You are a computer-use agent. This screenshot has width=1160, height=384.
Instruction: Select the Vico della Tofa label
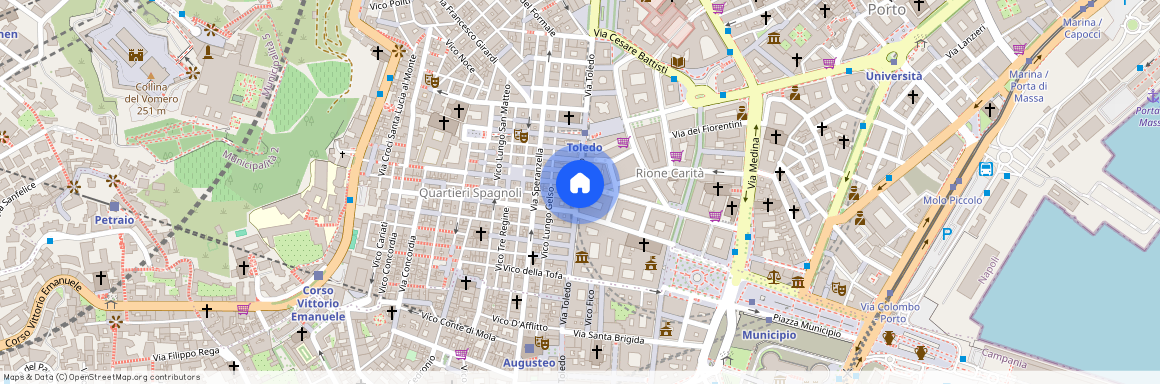533,272
